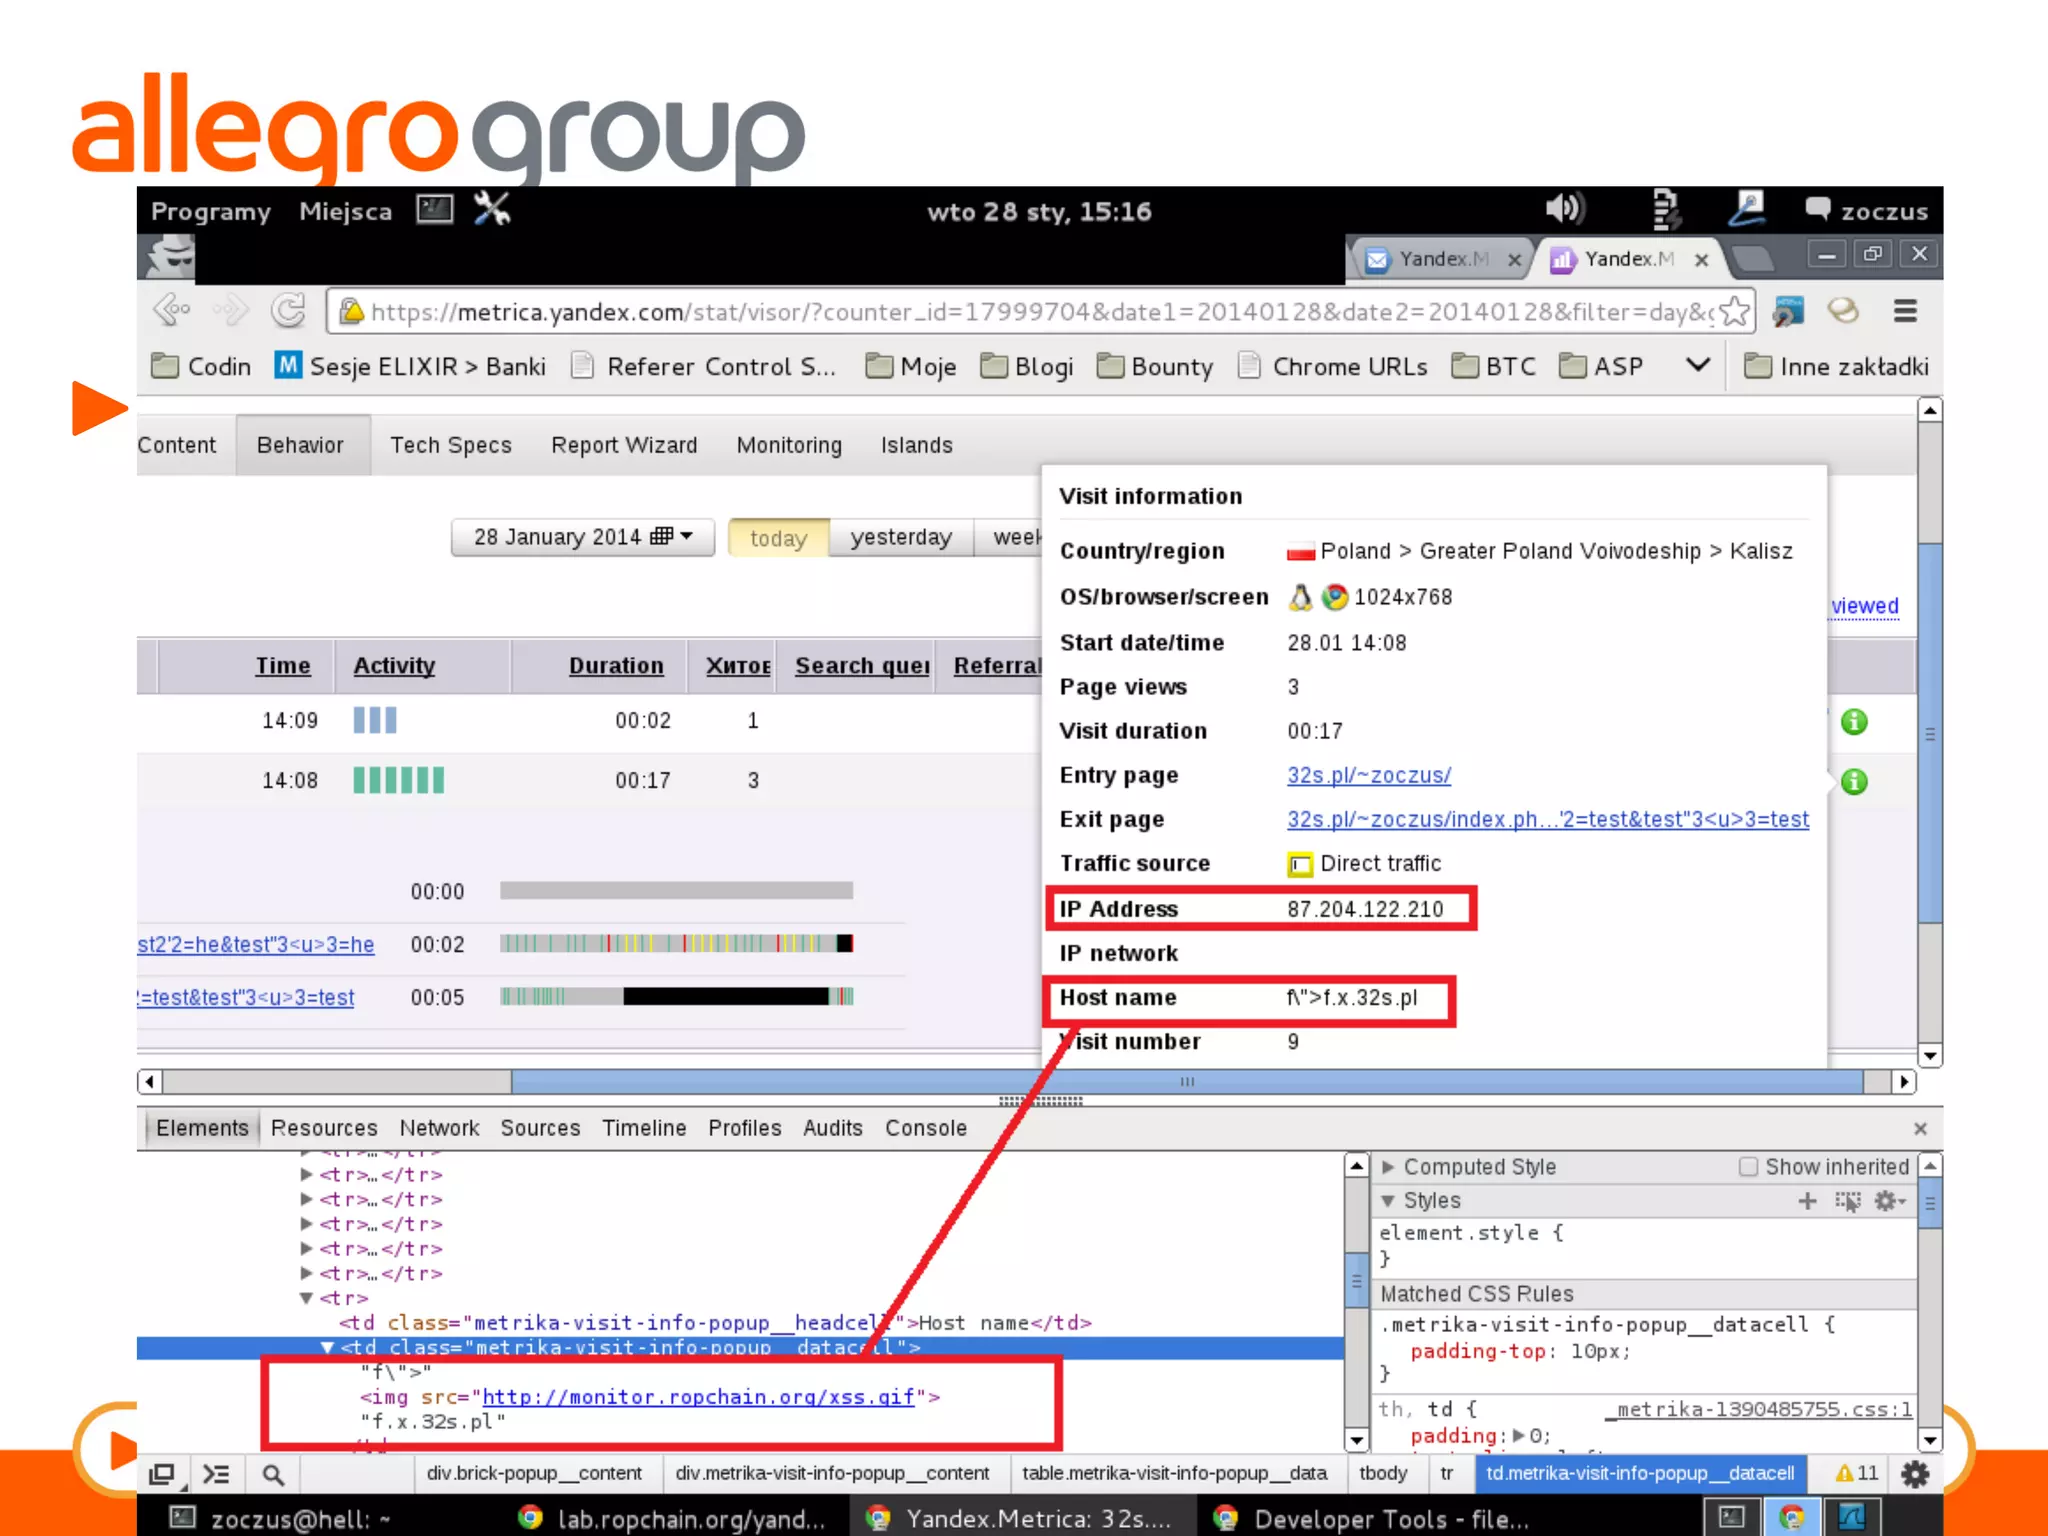Select the yesterday date button
The width and height of the screenshot is (2048, 1536).
click(x=900, y=538)
